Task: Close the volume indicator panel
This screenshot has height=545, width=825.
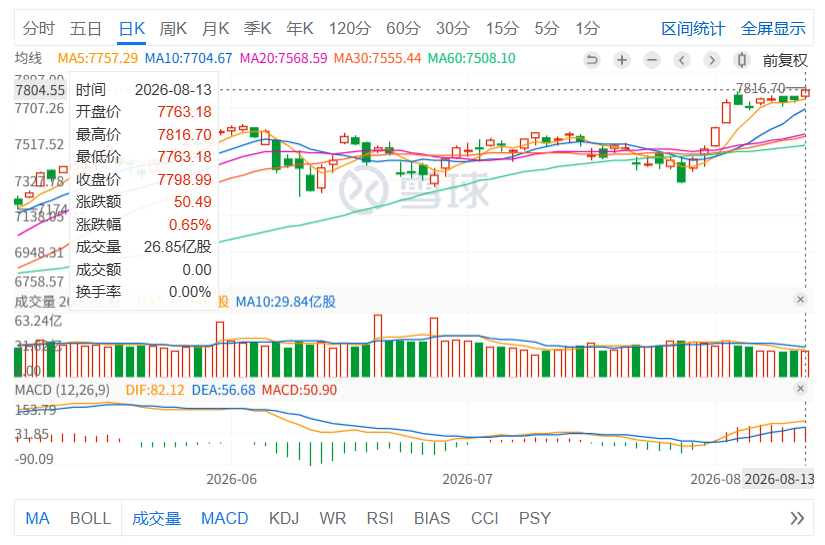Action: coord(800,299)
